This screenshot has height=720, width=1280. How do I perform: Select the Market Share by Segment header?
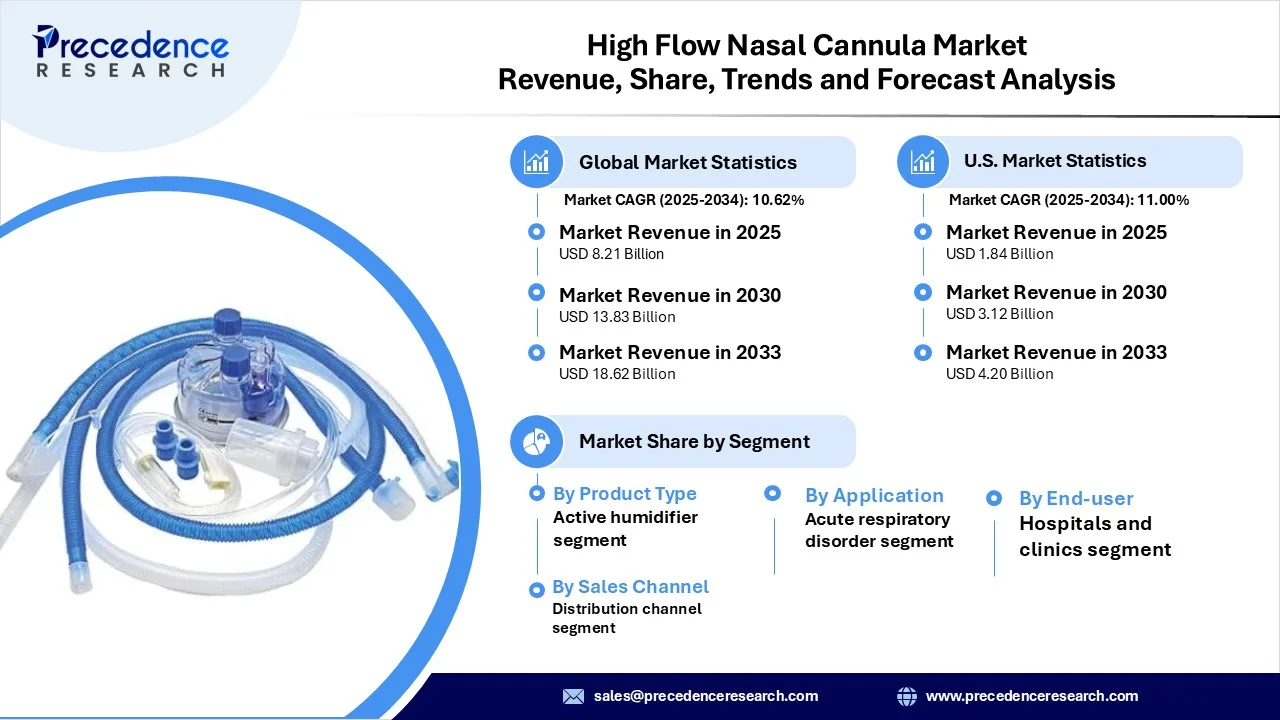point(694,441)
